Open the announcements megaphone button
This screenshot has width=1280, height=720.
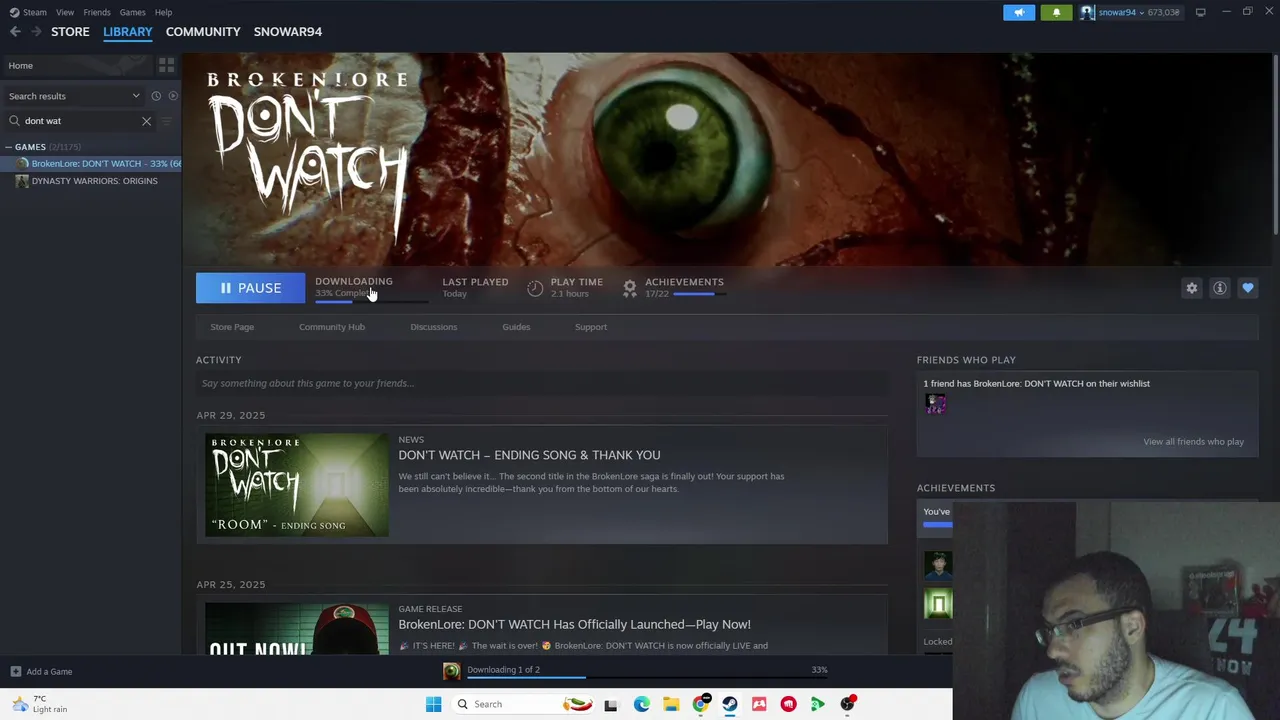click(1019, 12)
